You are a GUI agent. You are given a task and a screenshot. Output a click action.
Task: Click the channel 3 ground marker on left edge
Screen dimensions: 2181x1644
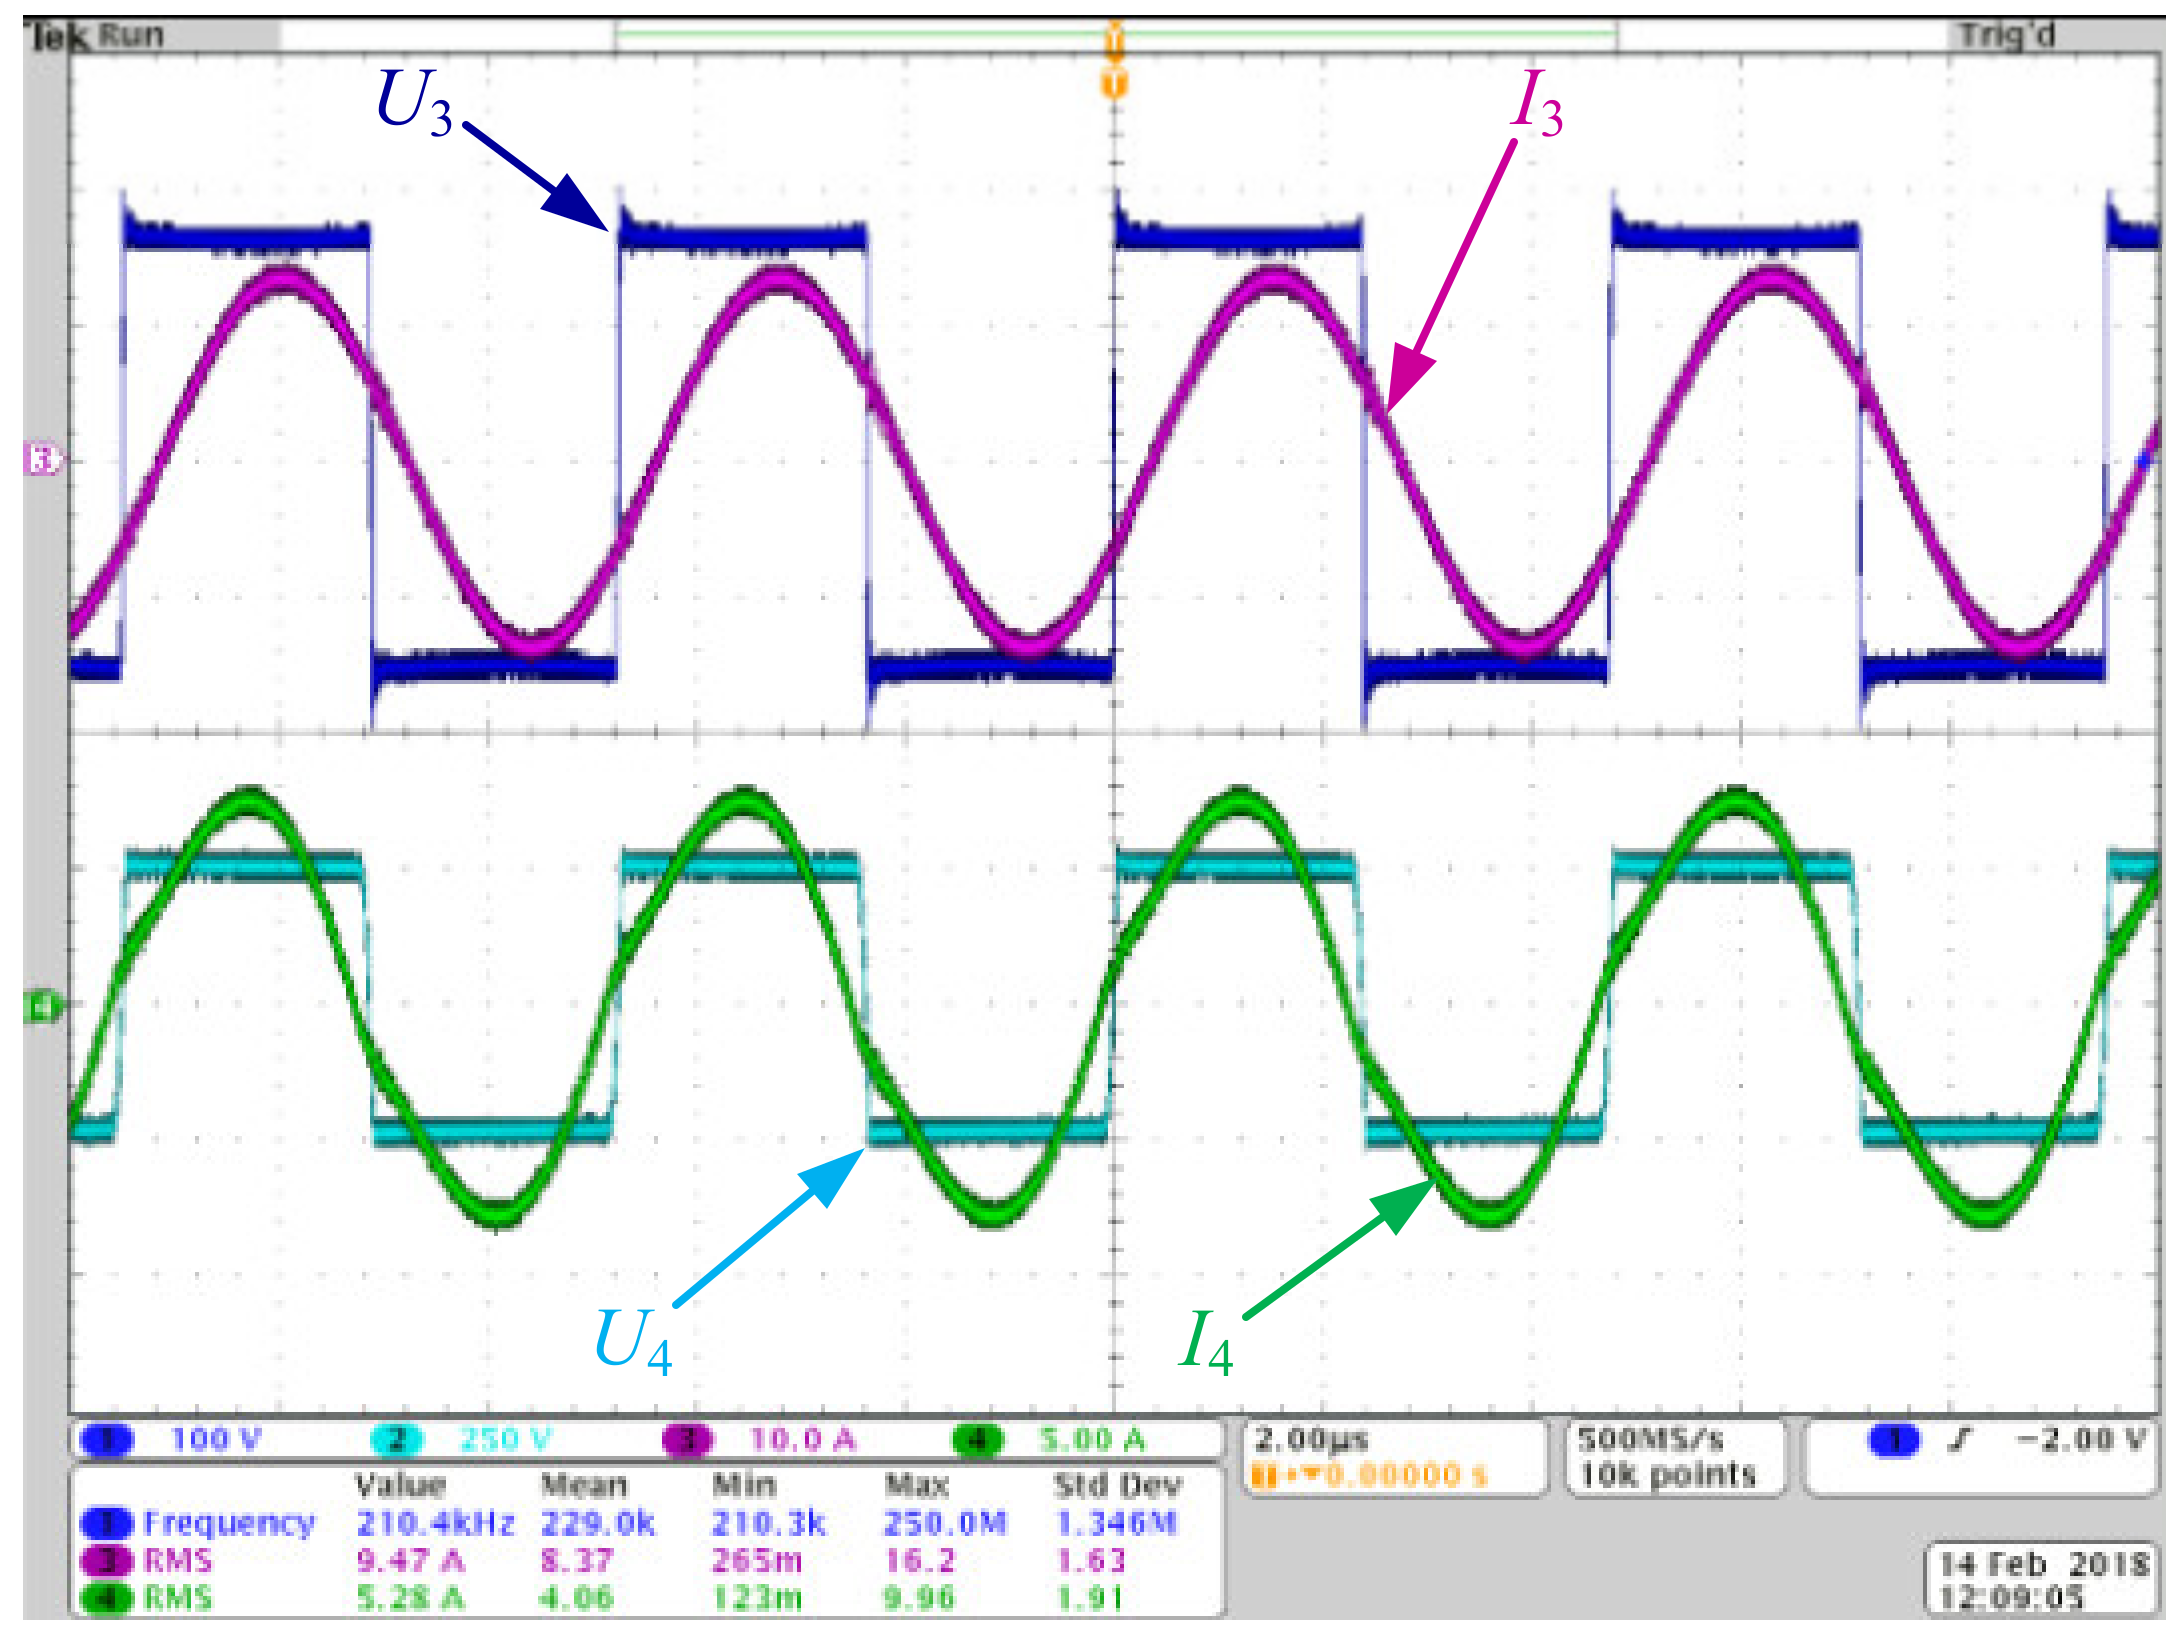pos(43,460)
